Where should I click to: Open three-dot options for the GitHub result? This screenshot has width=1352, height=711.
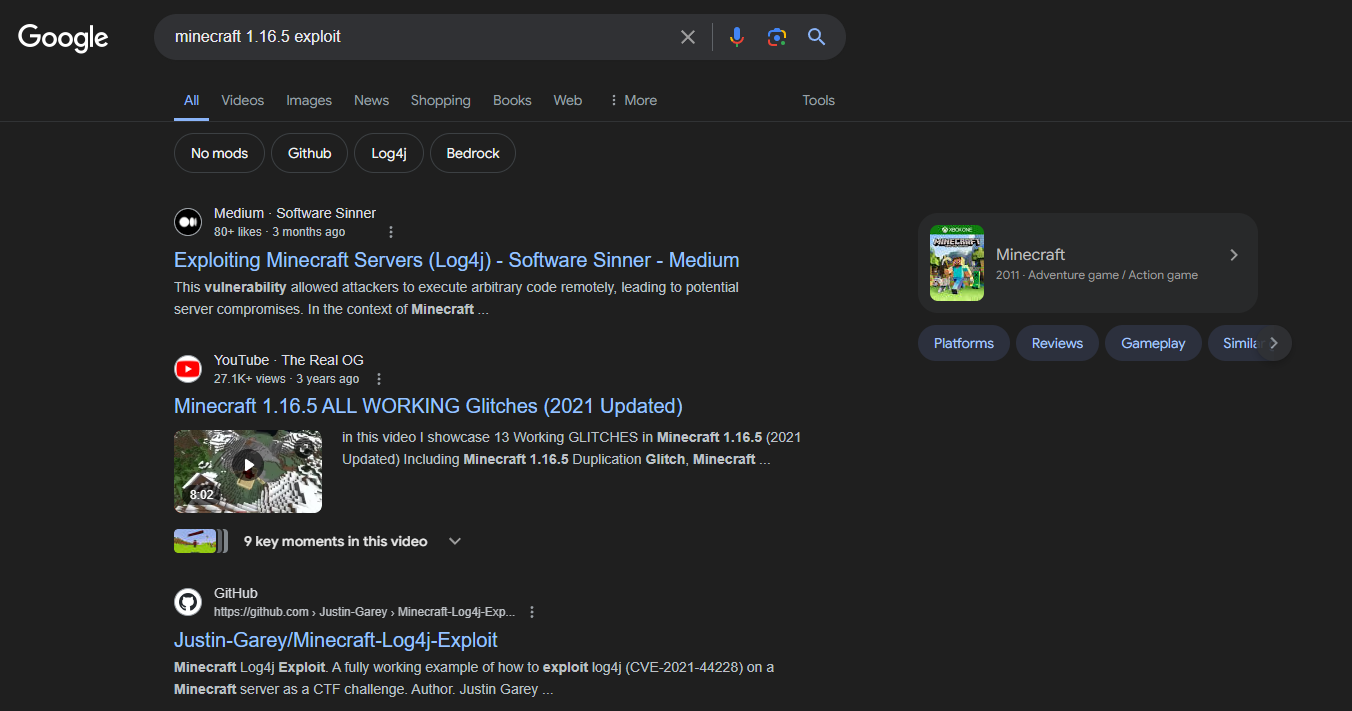532,612
